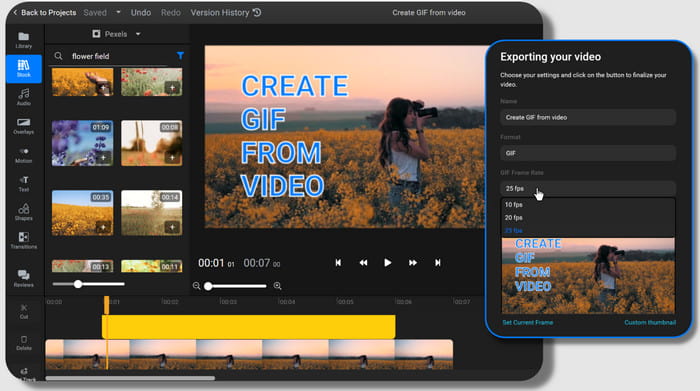Viewport: 700px width, 391px height.
Task: Click the version history clock icon
Action: pyautogui.click(x=257, y=12)
